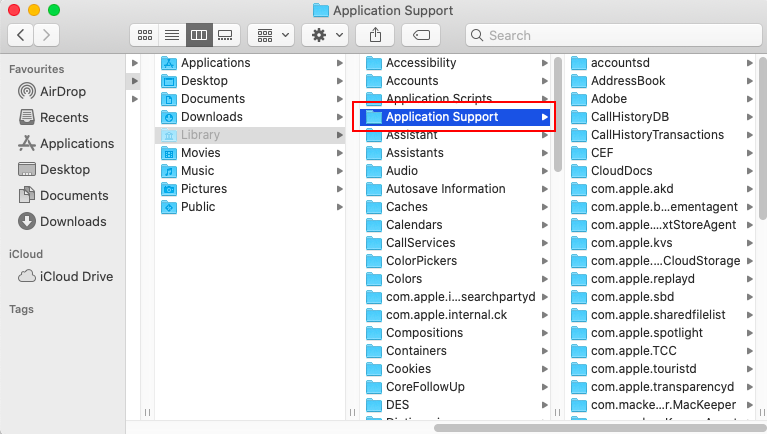Select the CallHistoryDB folder
The height and width of the screenshot is (434, 767).
click(x=660, y=117)
